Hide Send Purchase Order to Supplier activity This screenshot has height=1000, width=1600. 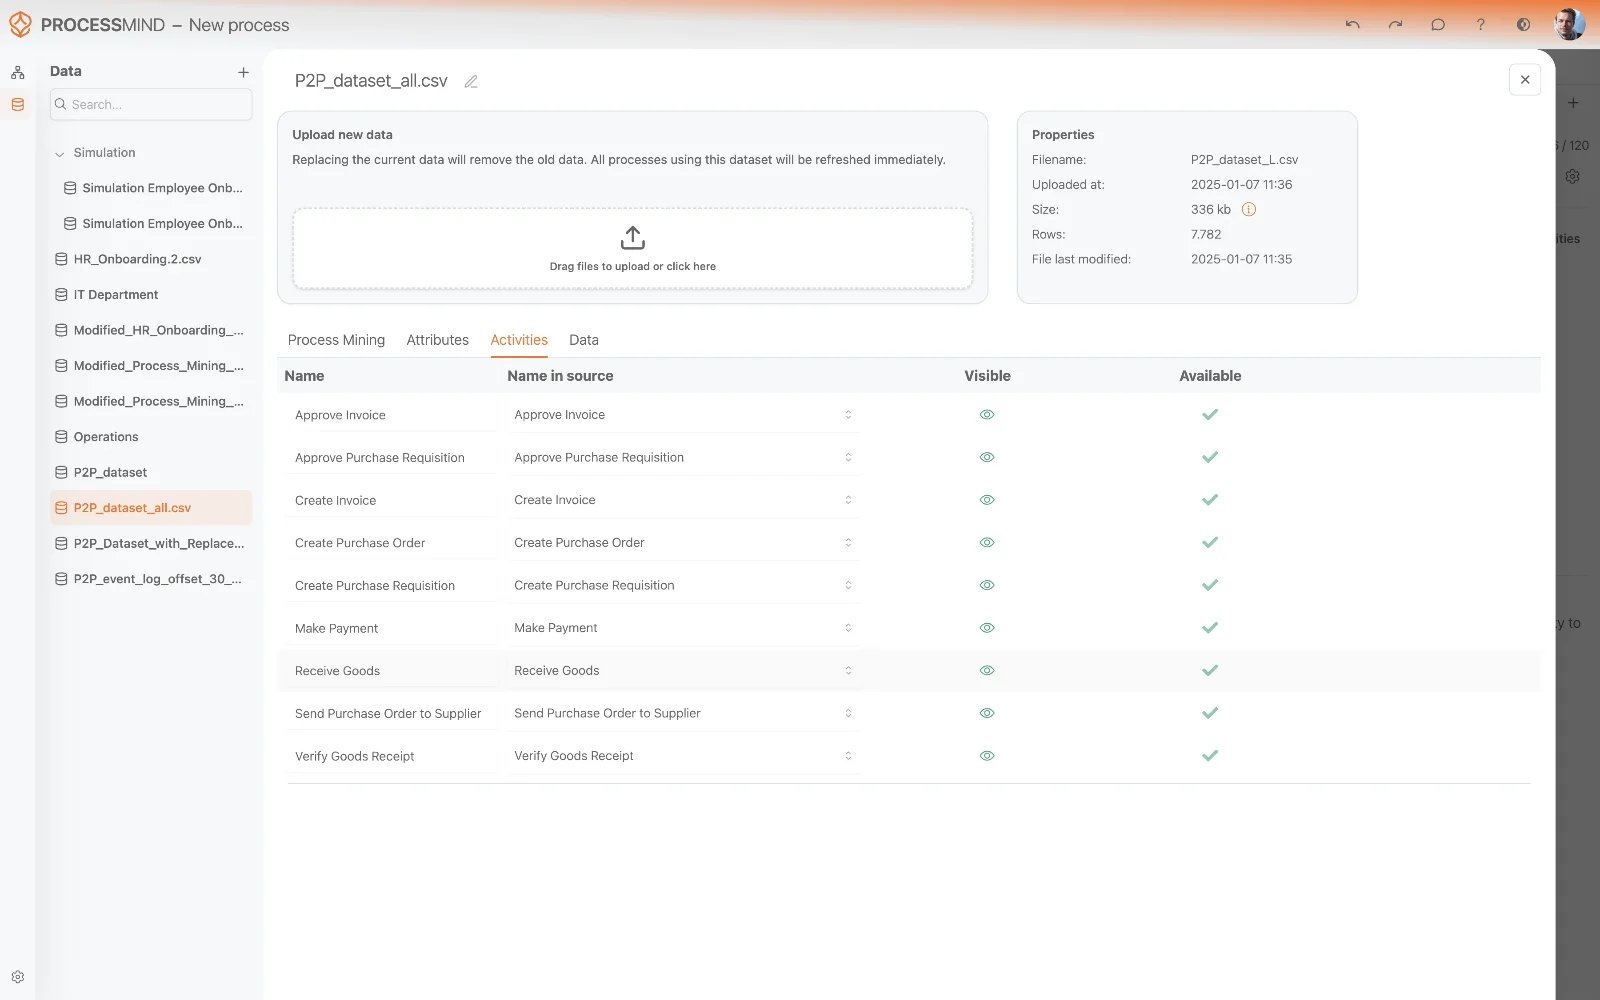(x=987, y=713)
